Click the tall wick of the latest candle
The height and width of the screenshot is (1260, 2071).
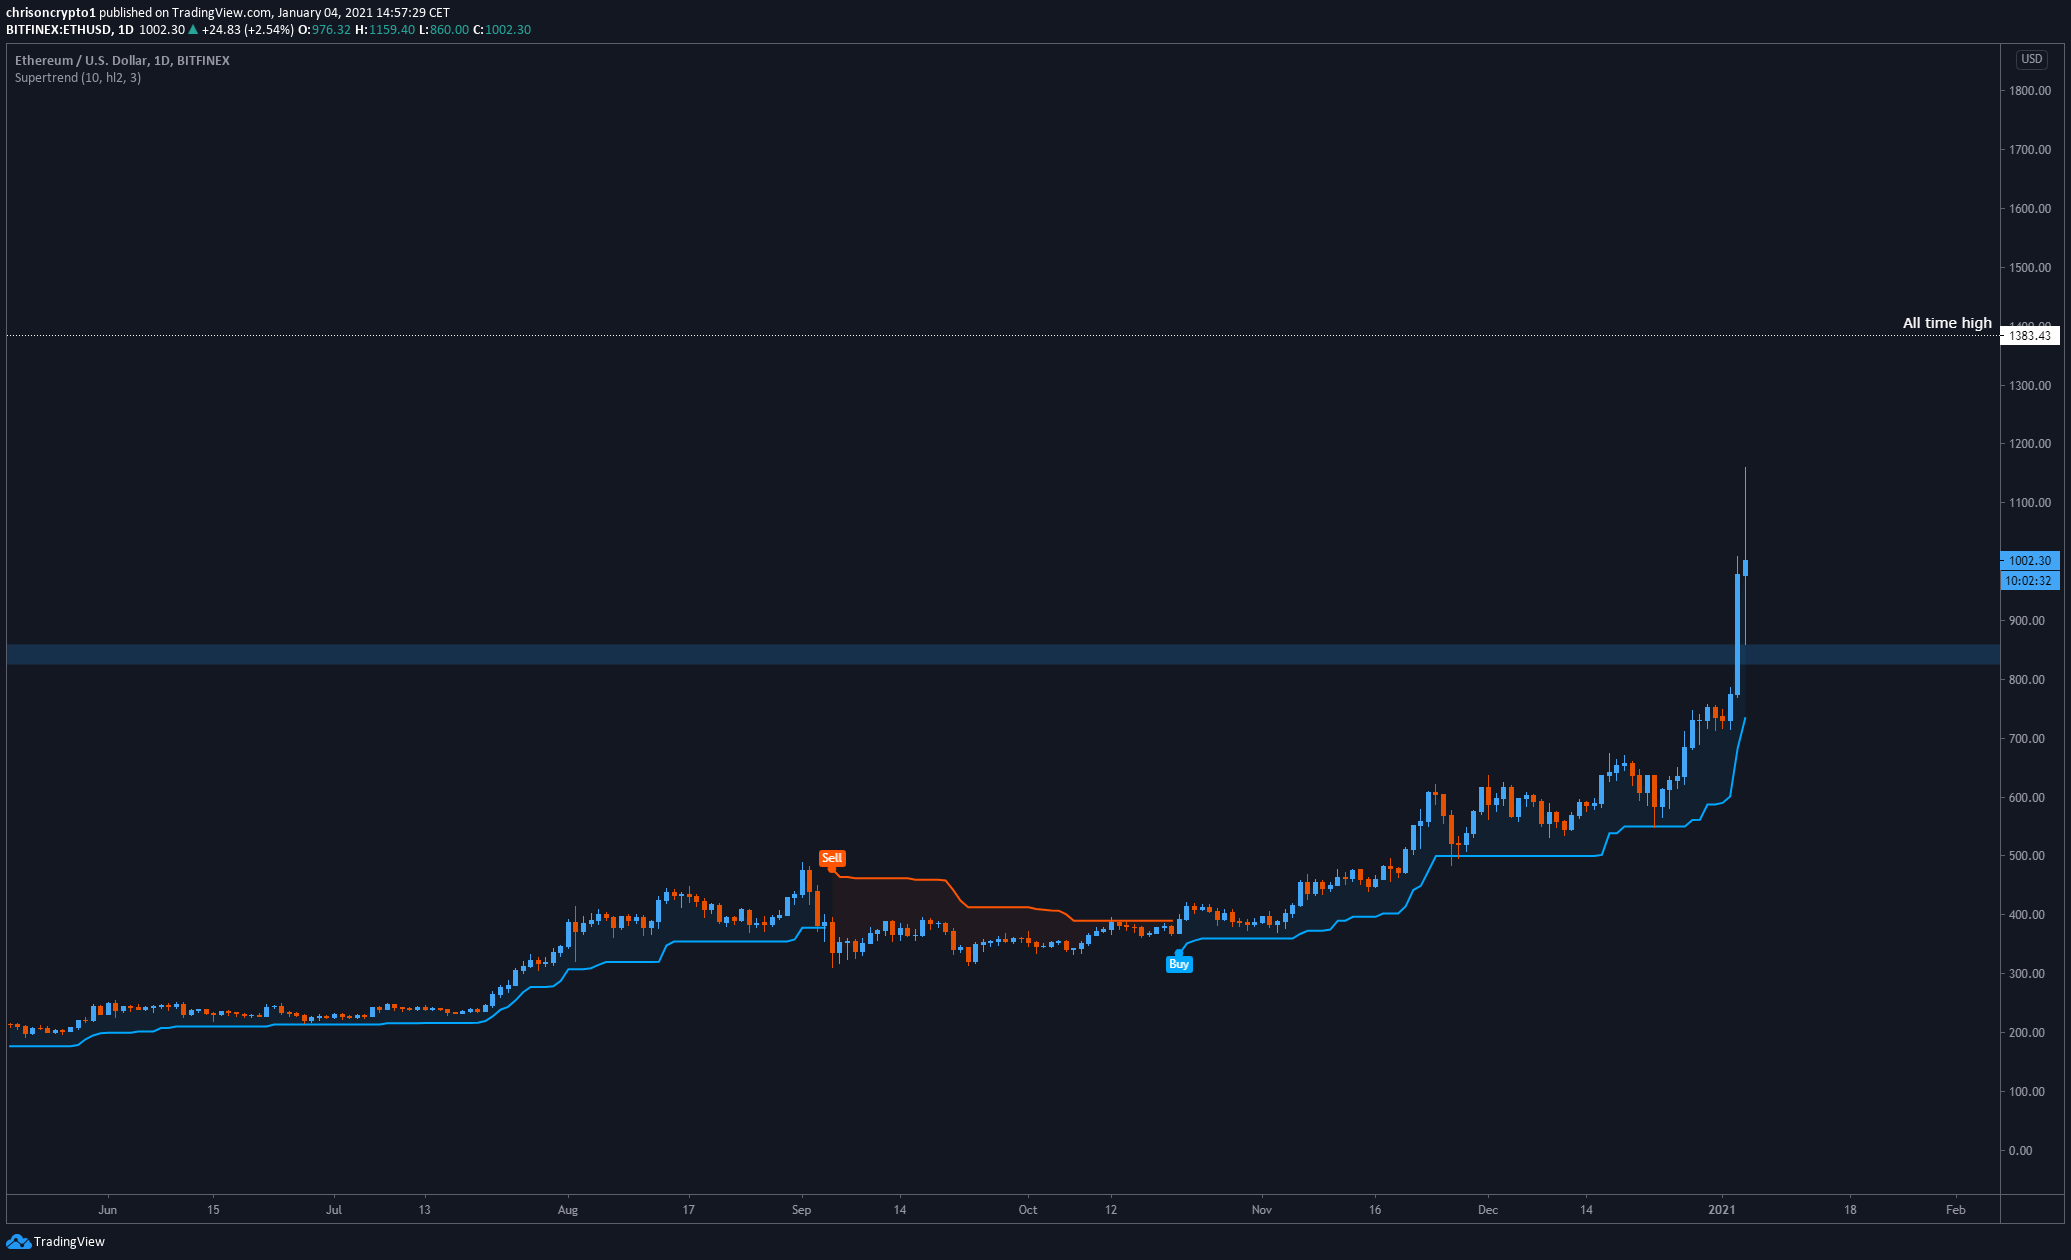1745,510
